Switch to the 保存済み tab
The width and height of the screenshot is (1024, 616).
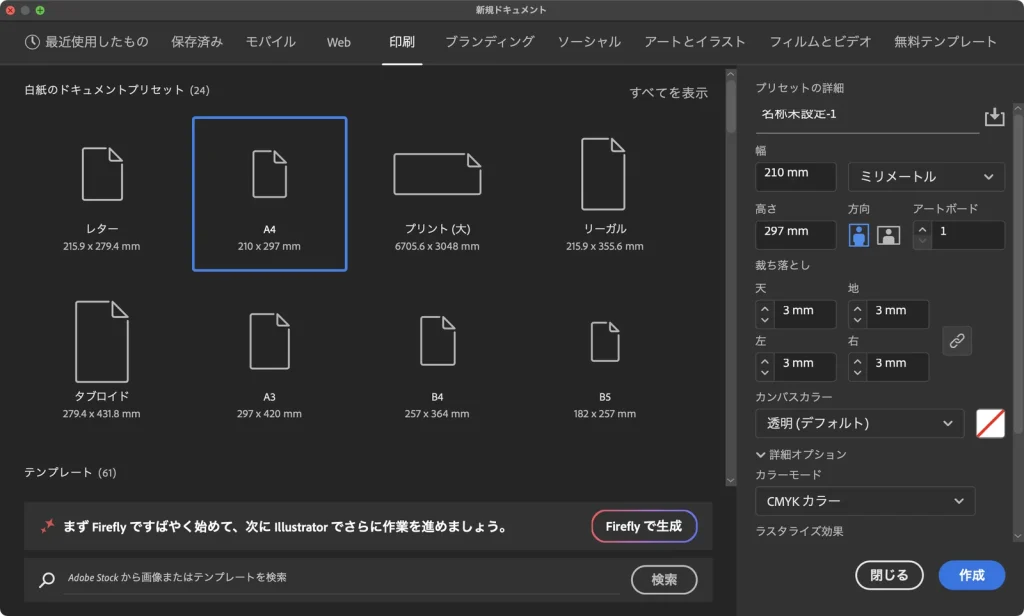click(197, 42)
